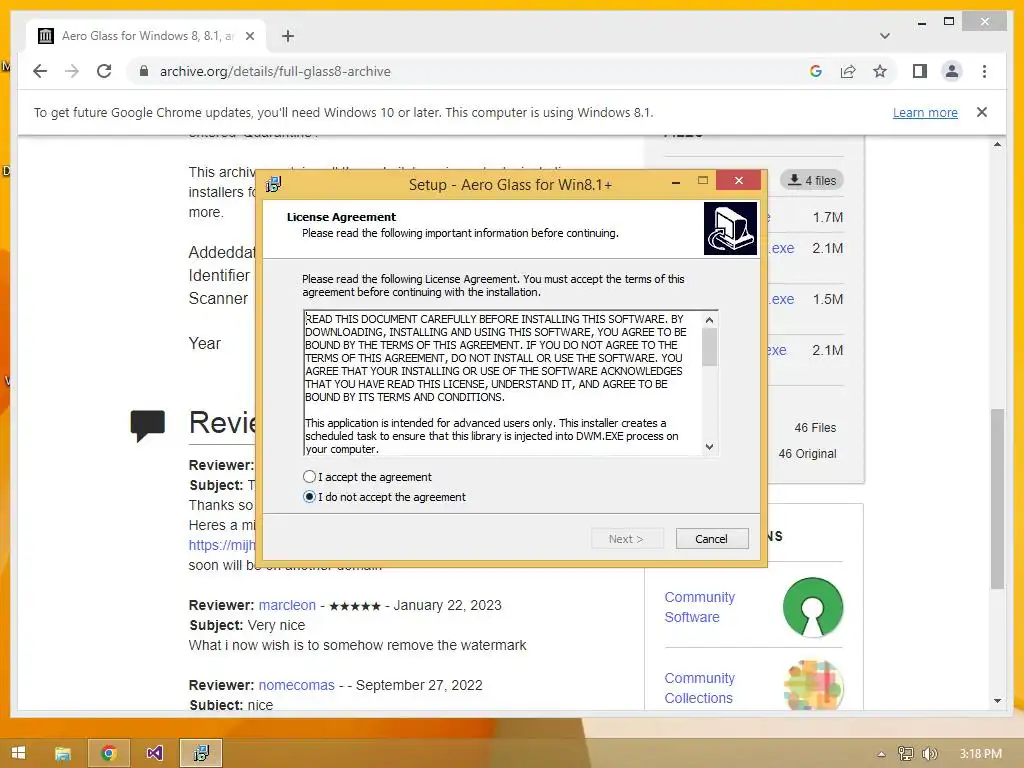The image size is (1024, 768).
Task: Click the Reviews speech bubble icon
Action: (x=148, y=425)
